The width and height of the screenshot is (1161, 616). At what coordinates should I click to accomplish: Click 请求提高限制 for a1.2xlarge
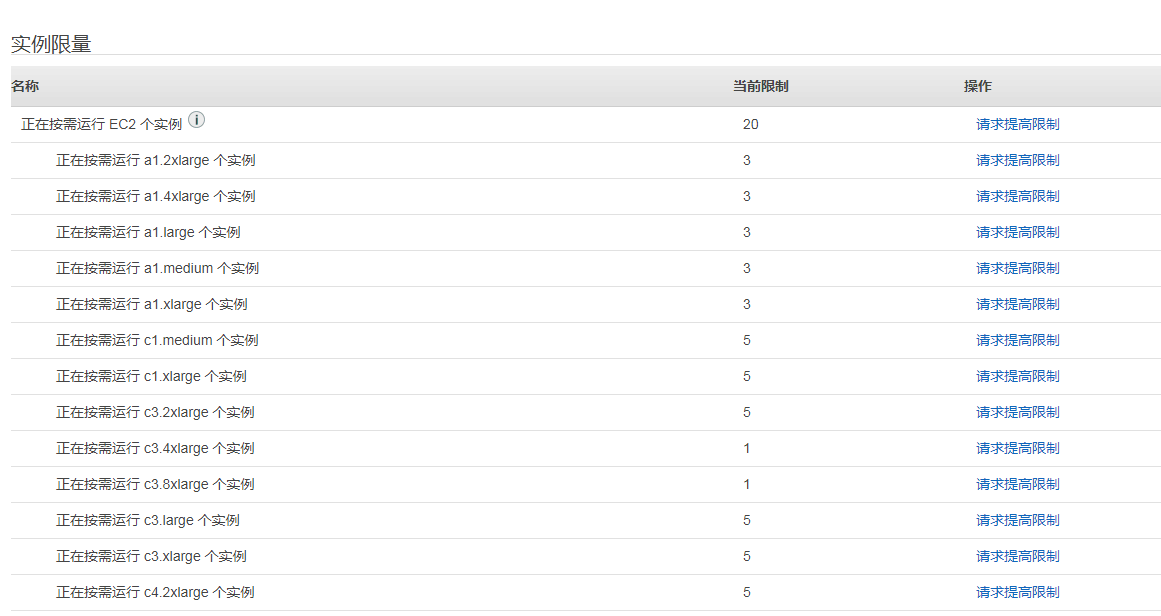point(1017,160)
